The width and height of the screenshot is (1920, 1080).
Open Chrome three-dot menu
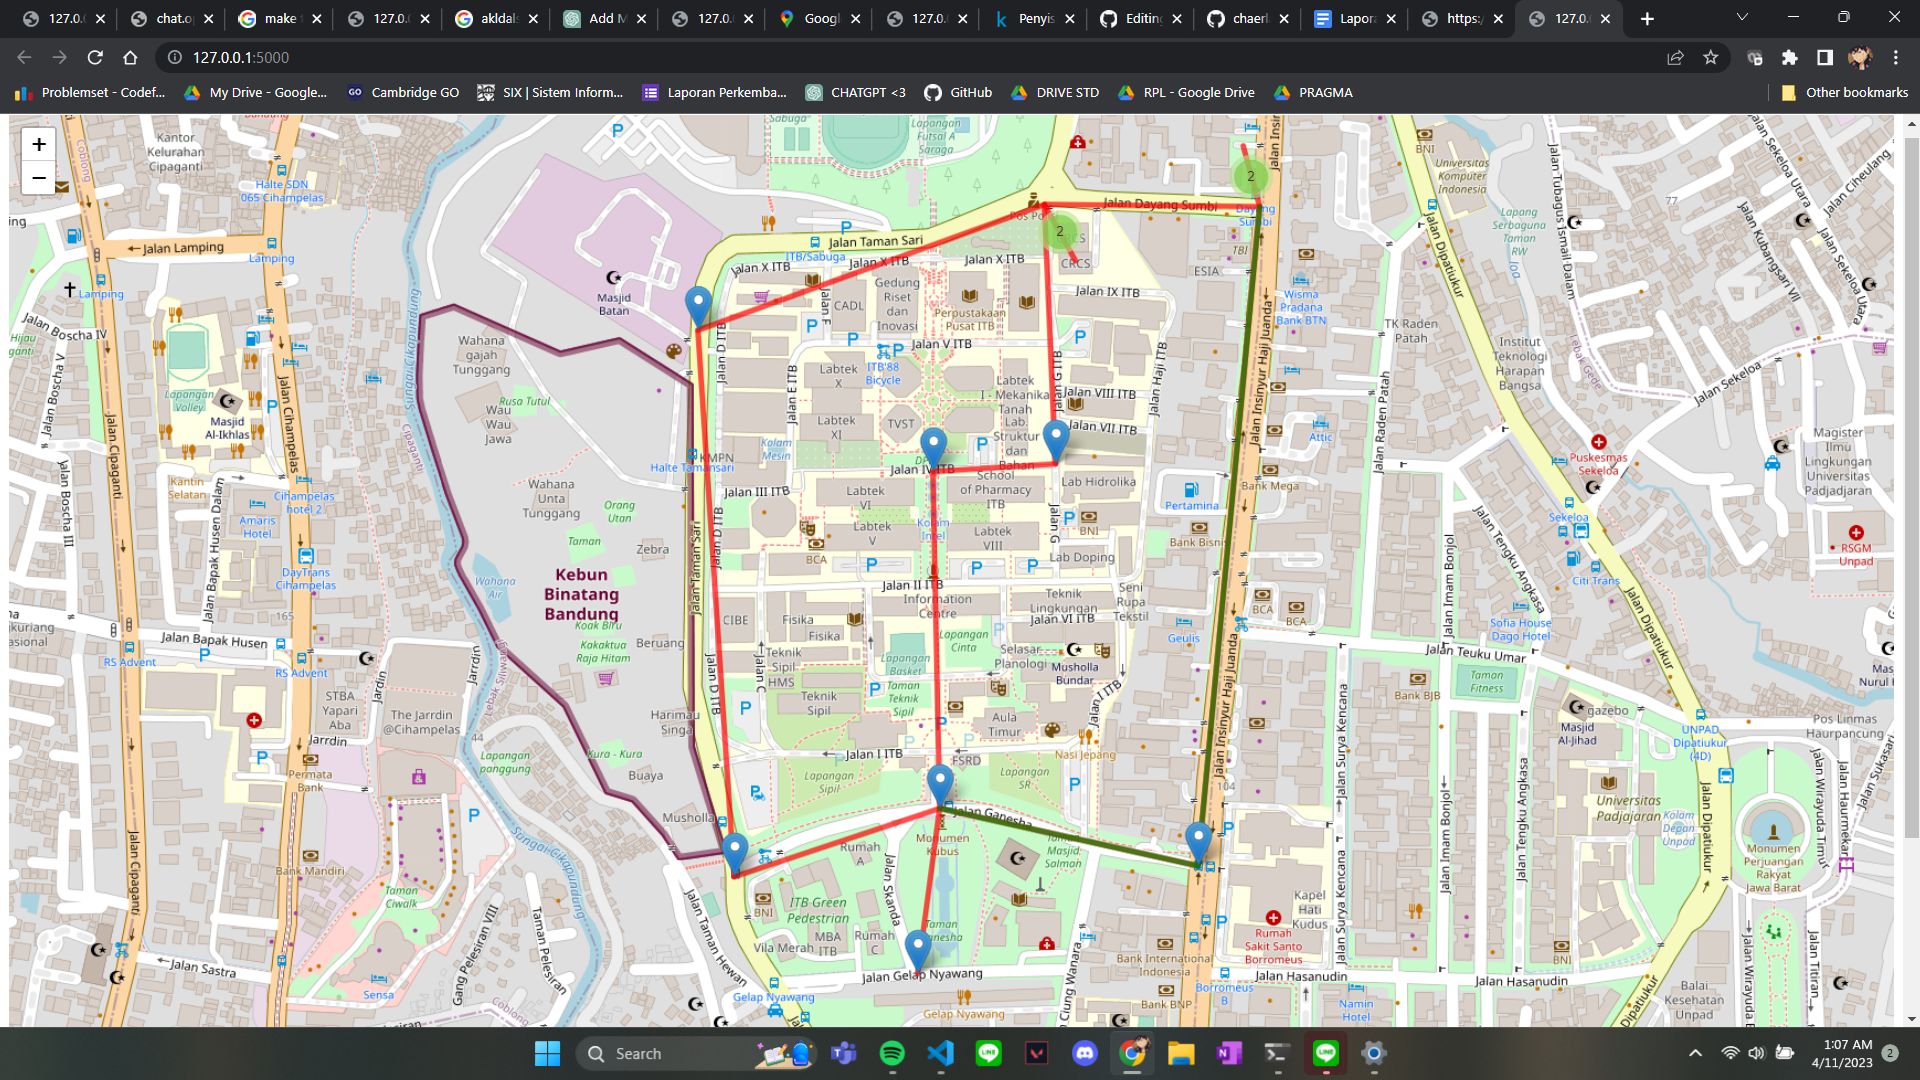point(1896,58)
